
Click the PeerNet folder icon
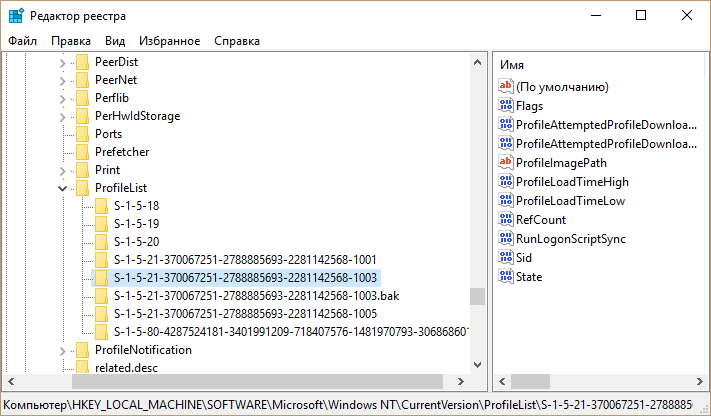pyautogui.click(x=83, y=80)
